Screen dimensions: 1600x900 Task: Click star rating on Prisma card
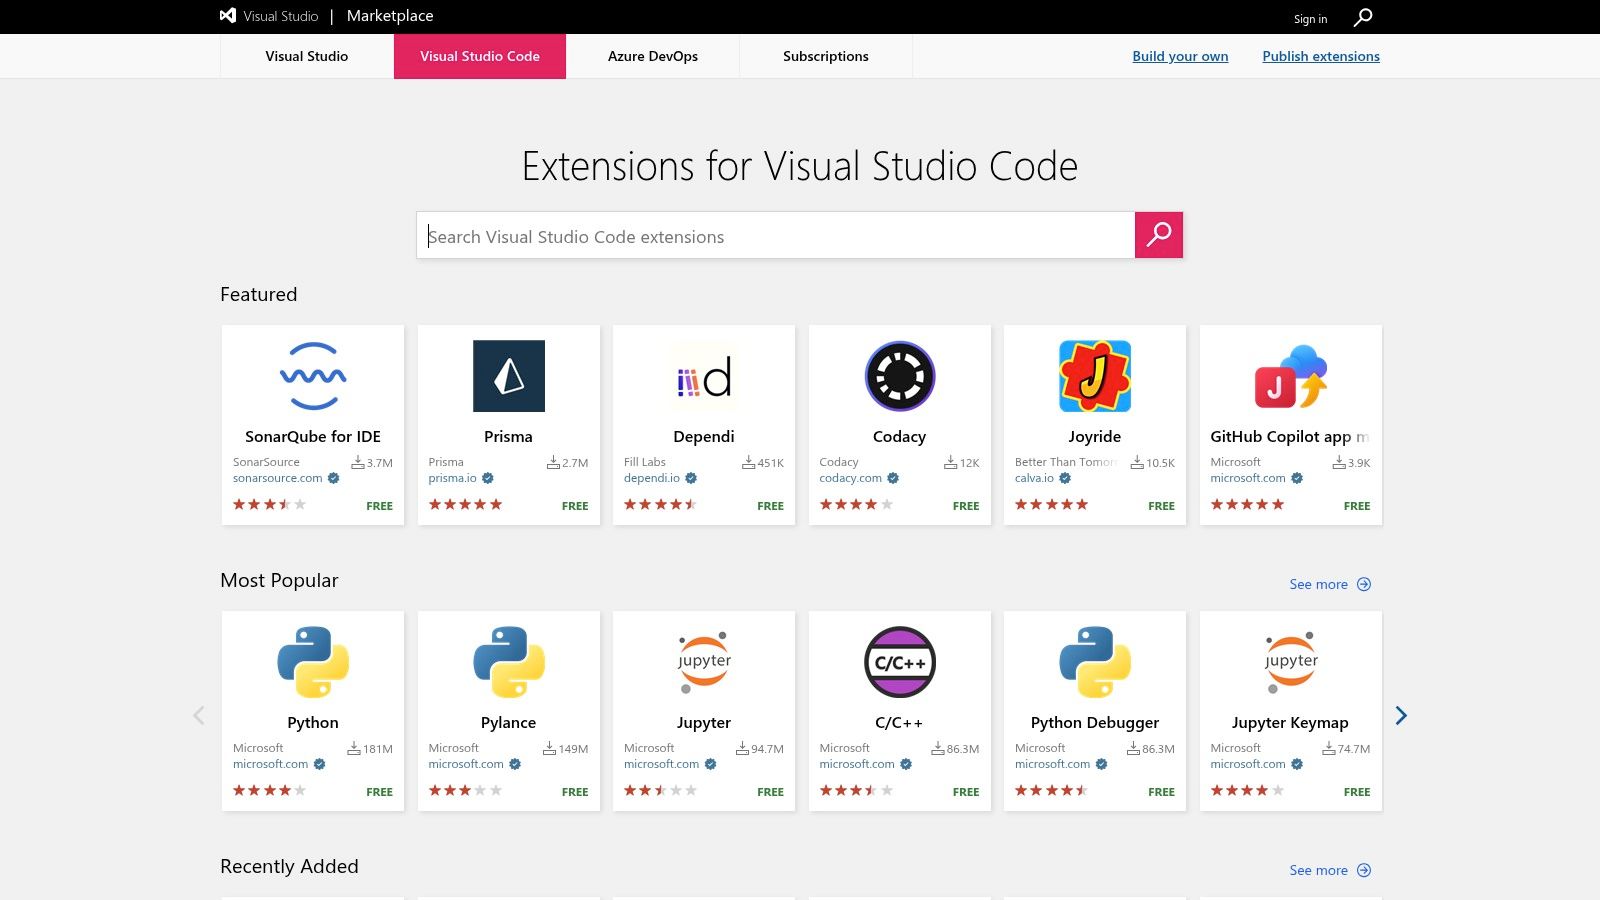pyautogui.click(x=466, y=504)
